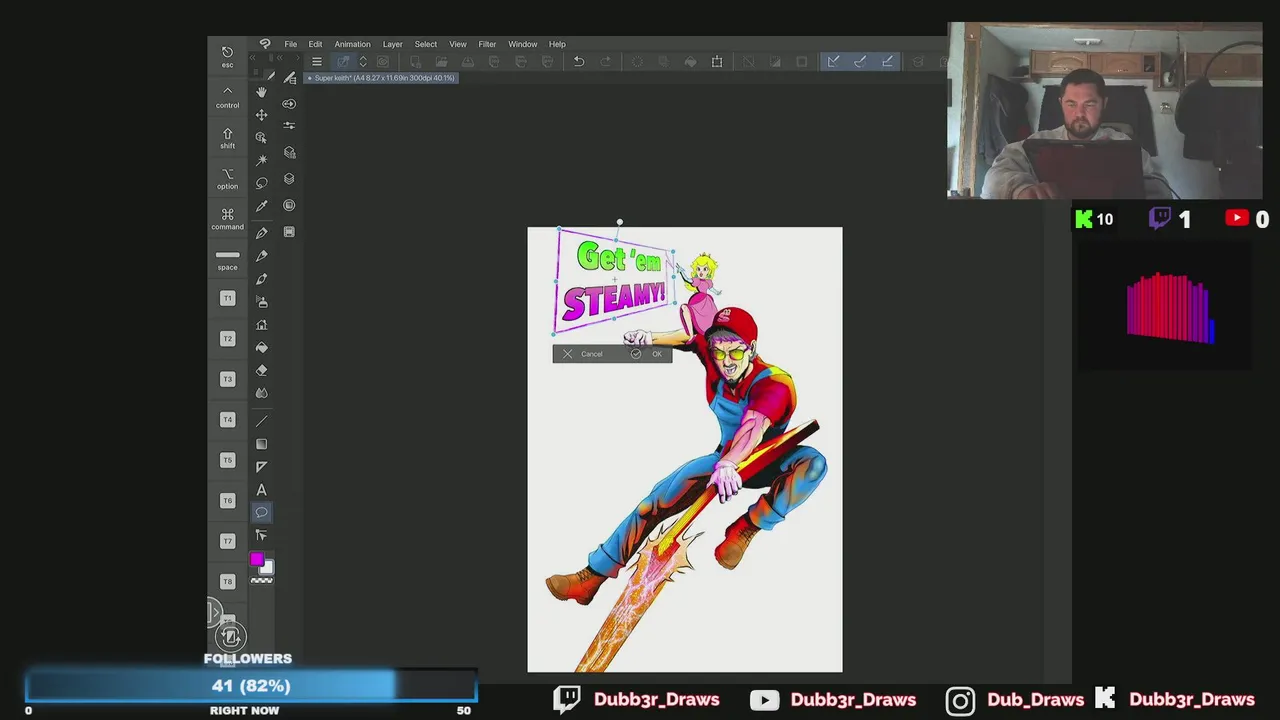
Task: Select the Move layer tool
Action: tap(261, 115)
